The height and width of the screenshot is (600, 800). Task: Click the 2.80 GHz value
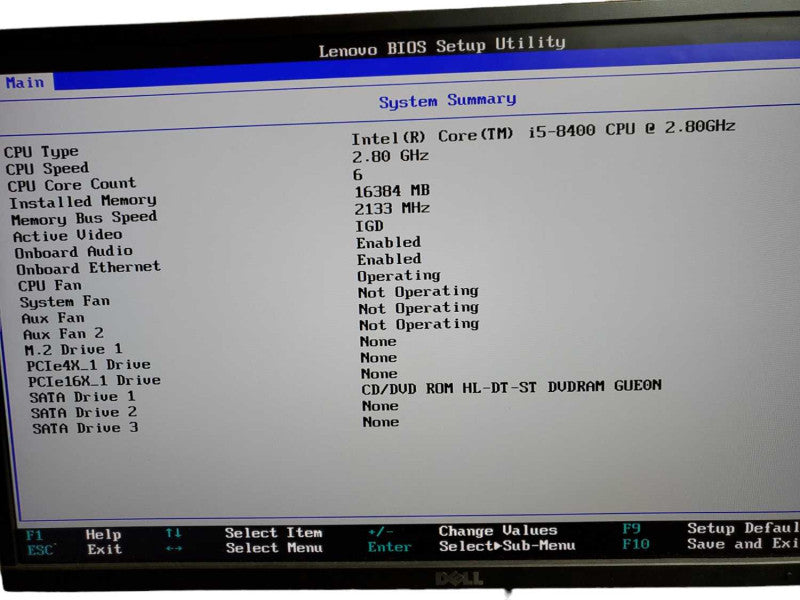tap(391, 156)
